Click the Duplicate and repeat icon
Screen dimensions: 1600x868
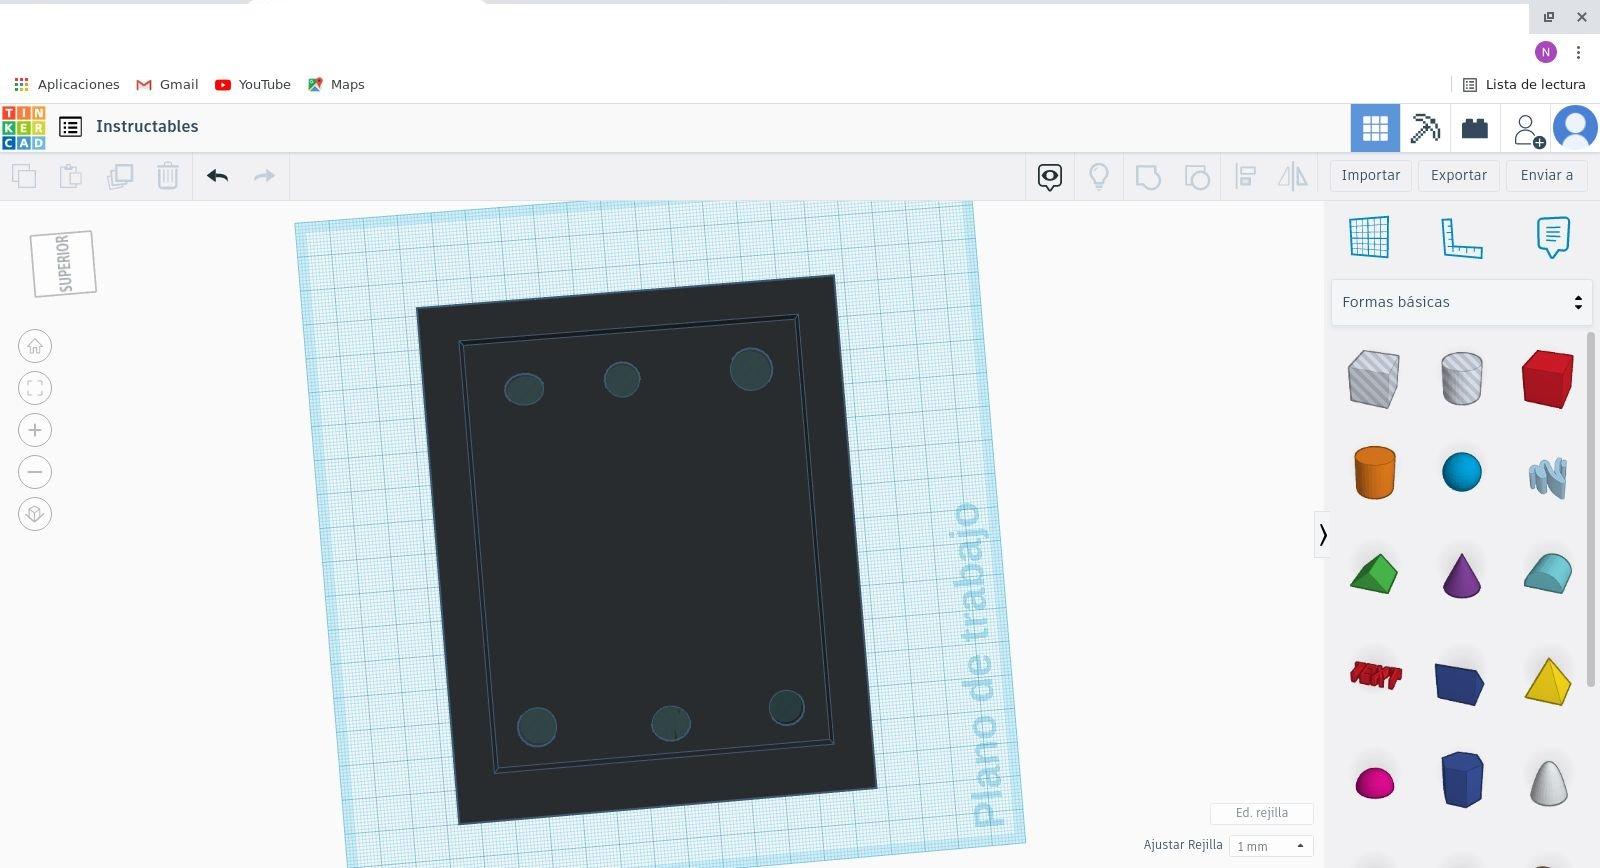(x=120, y=176)
